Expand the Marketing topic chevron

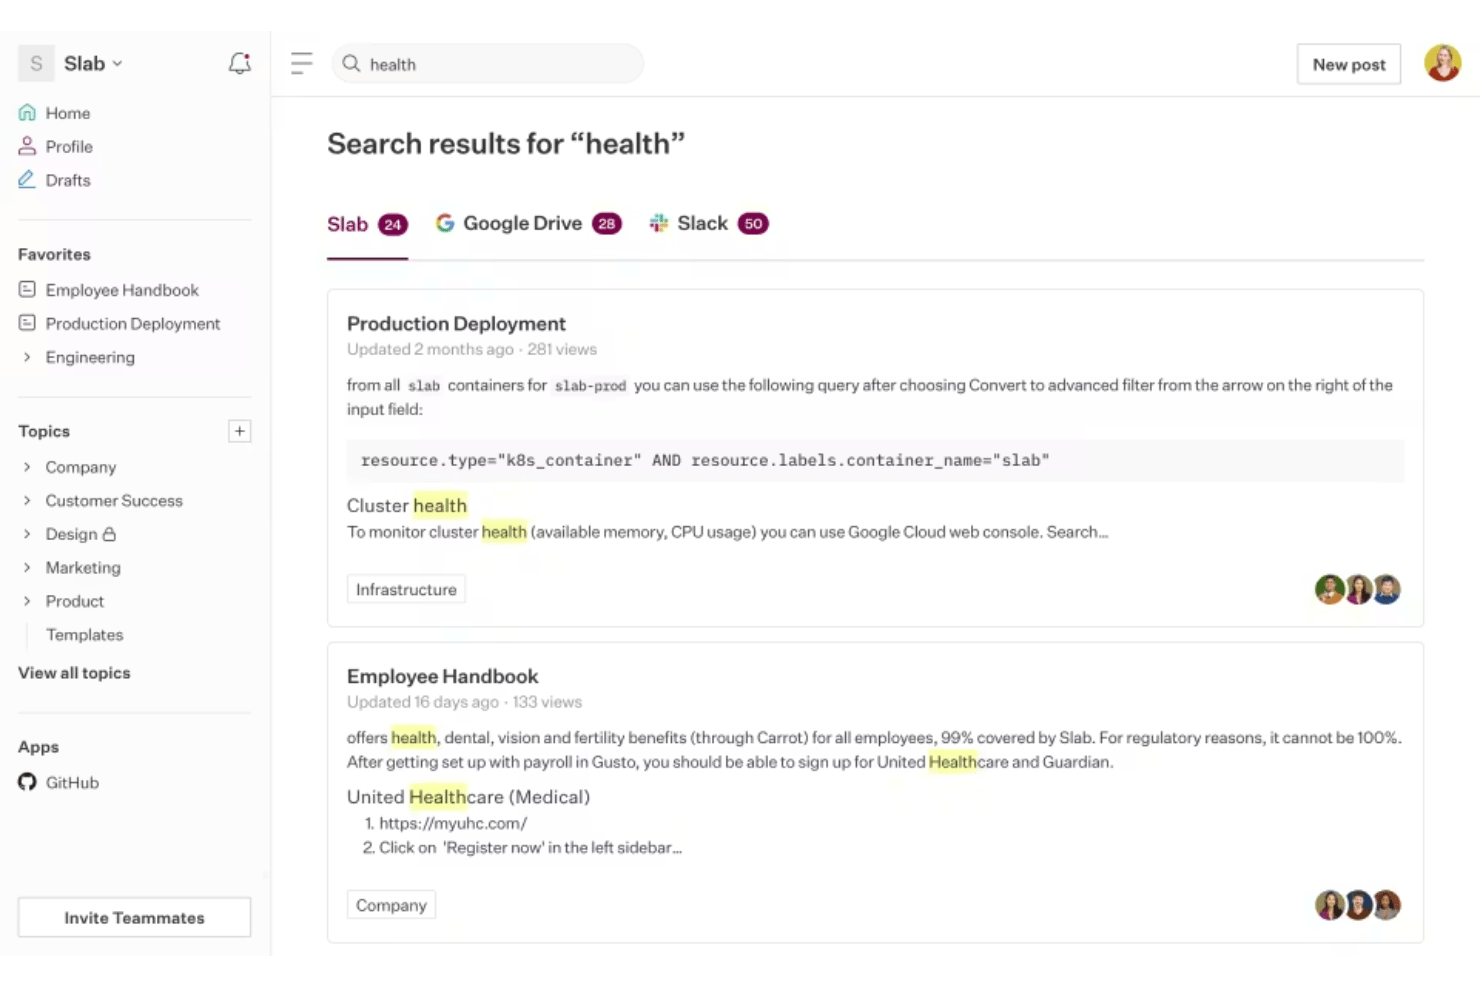27,567
